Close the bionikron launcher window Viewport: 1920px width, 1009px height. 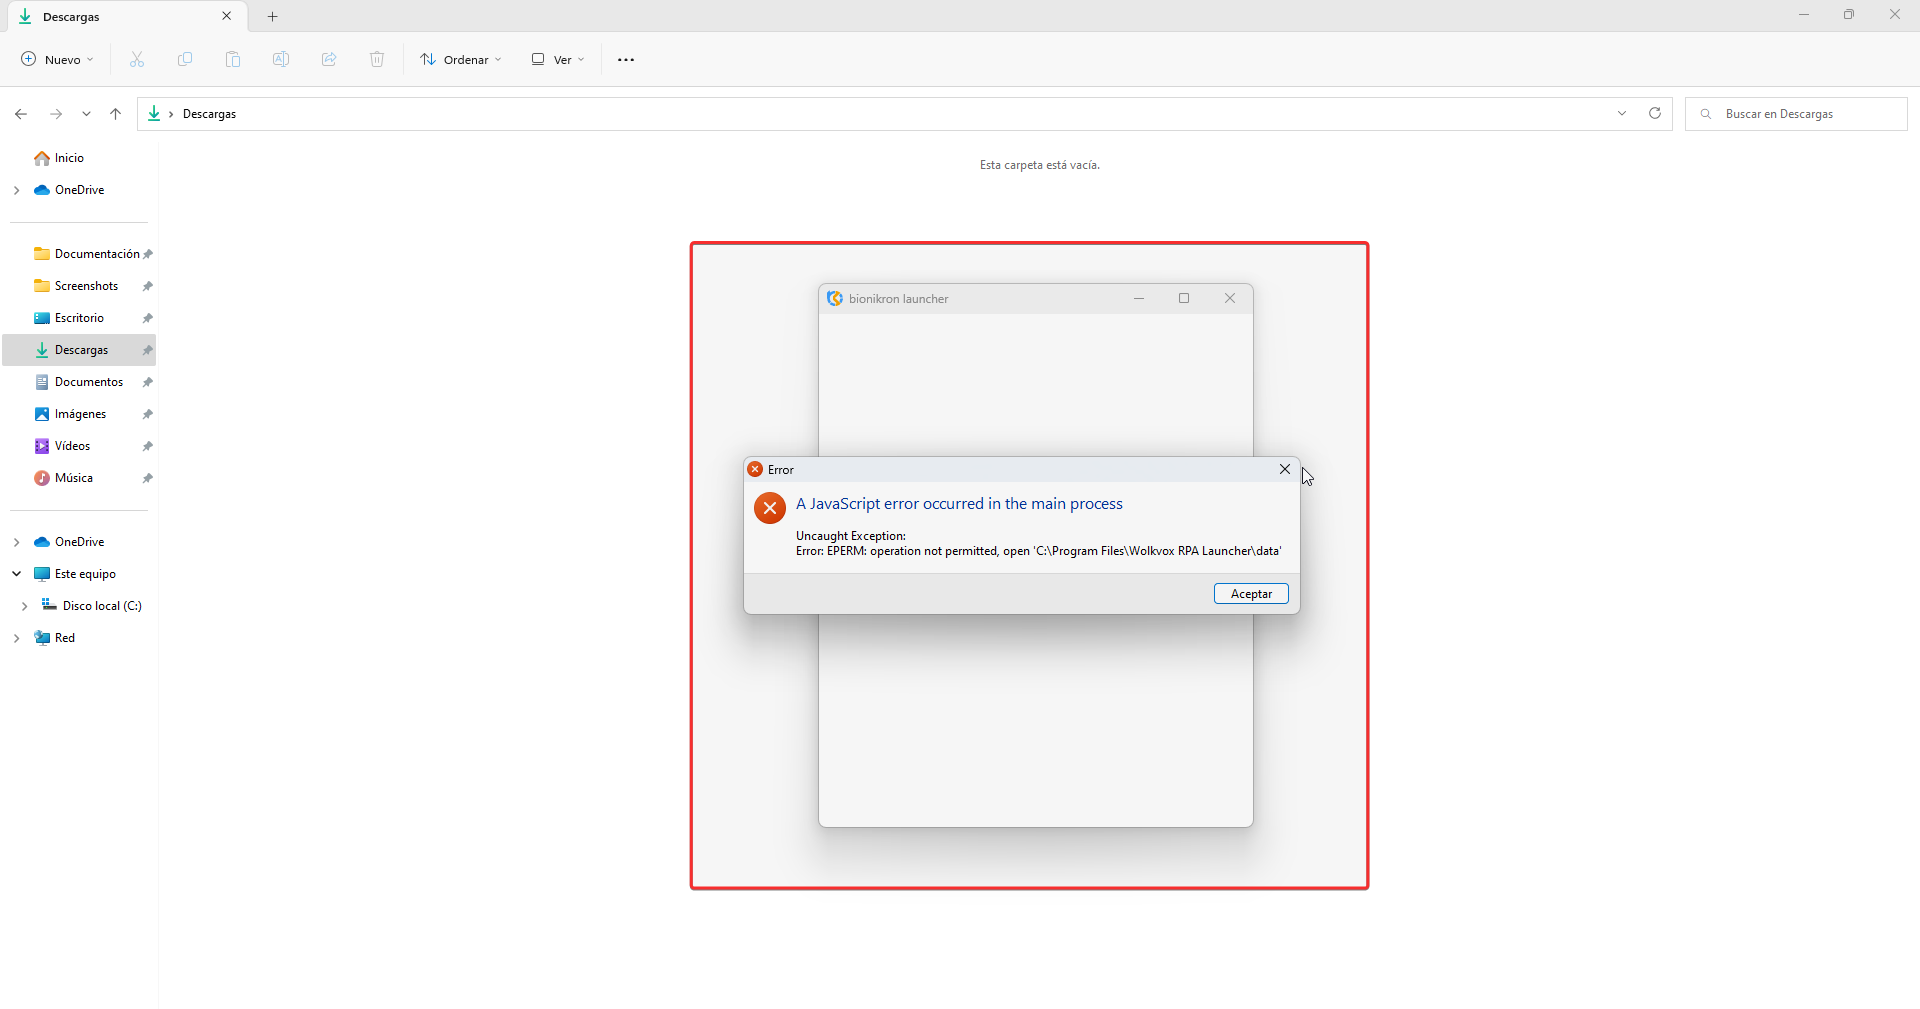point(1230,299)
